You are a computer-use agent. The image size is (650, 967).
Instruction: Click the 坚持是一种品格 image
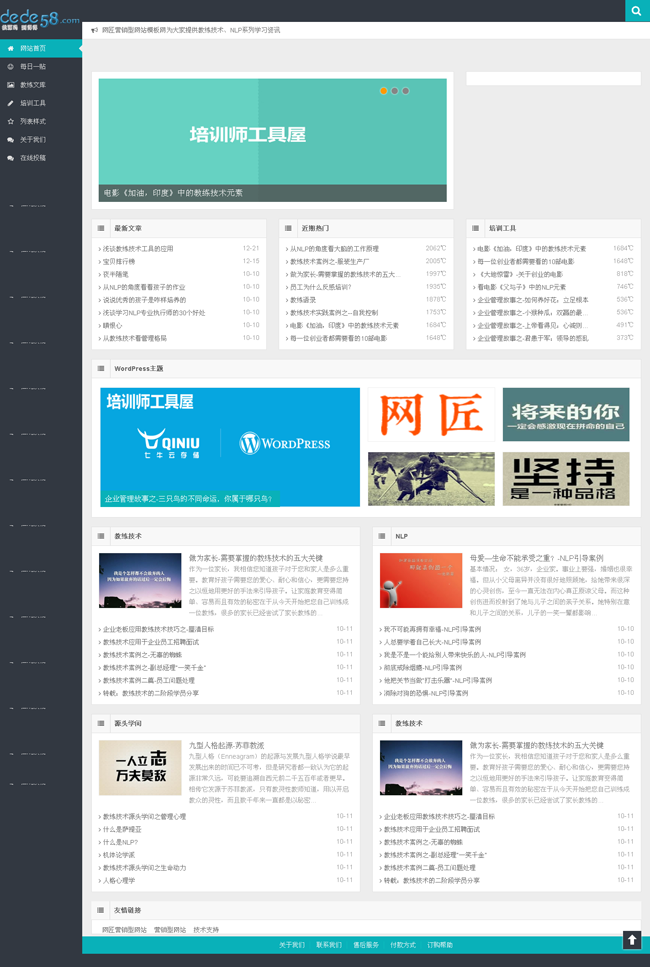[566, 479]
